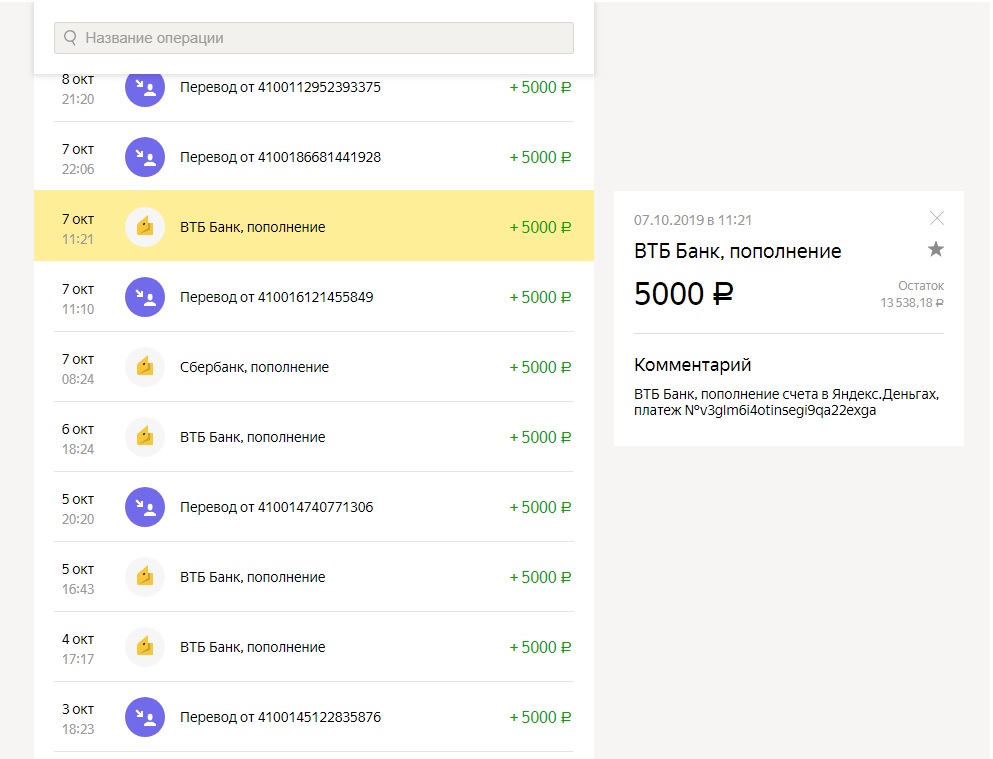Close the operation details panel
Viewport: 993px width, 759px height.
click(937, 218)
